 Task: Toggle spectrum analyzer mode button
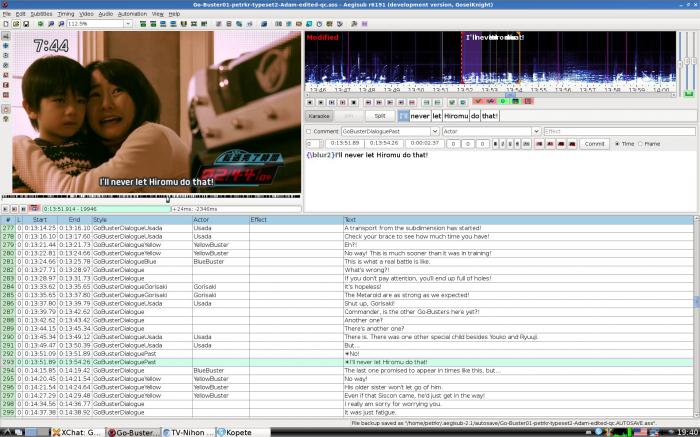tap(515, 101)
